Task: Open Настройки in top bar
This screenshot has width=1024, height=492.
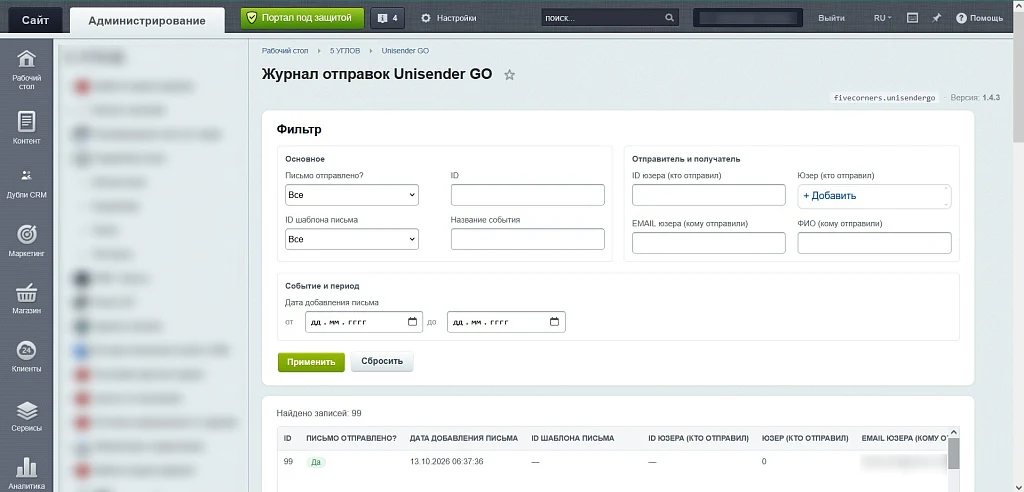Action: tap(448, 18)
